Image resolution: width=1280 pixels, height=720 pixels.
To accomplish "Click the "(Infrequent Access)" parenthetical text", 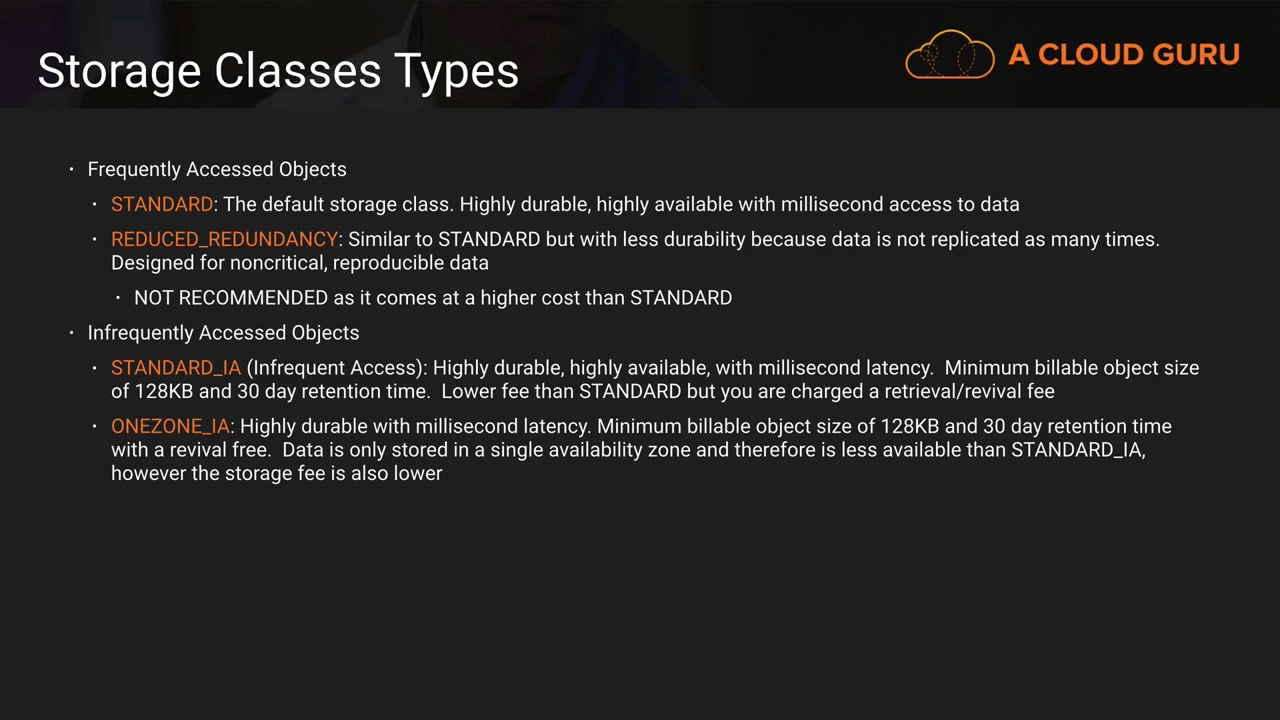I will [337, 367].
